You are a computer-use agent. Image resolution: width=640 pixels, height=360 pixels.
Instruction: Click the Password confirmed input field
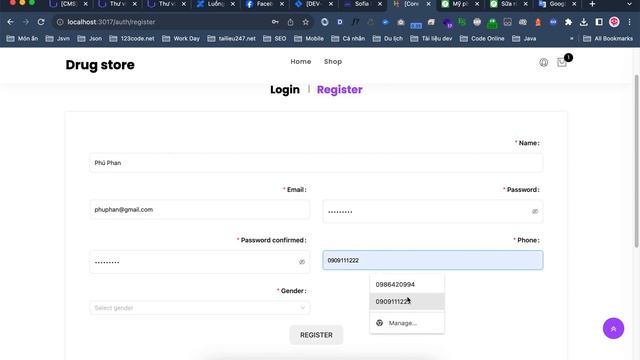click(x=200, y=262)
